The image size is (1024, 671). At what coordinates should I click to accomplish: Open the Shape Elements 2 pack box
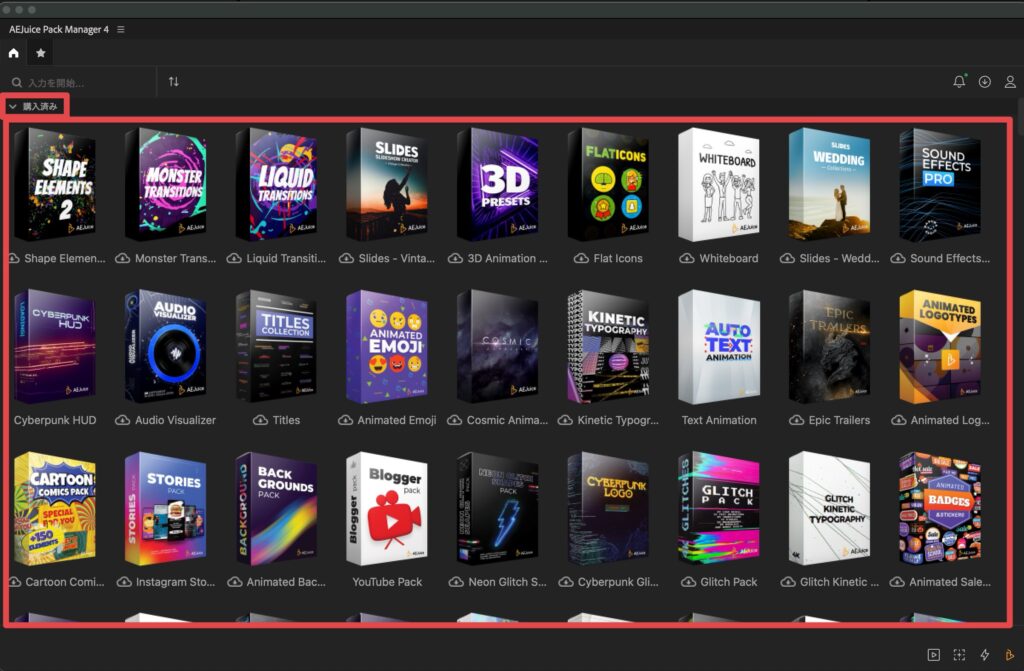(55, 184)
